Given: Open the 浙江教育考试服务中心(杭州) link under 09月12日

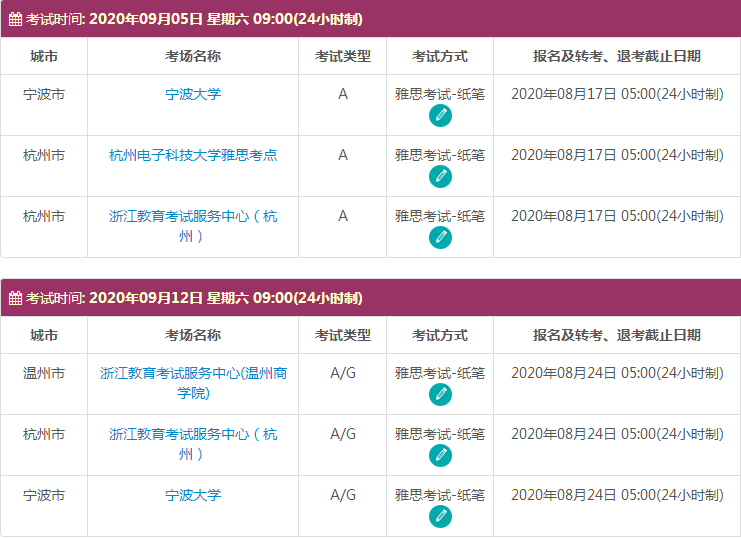Looking at the screenshot, I should (x=193, y=444).
